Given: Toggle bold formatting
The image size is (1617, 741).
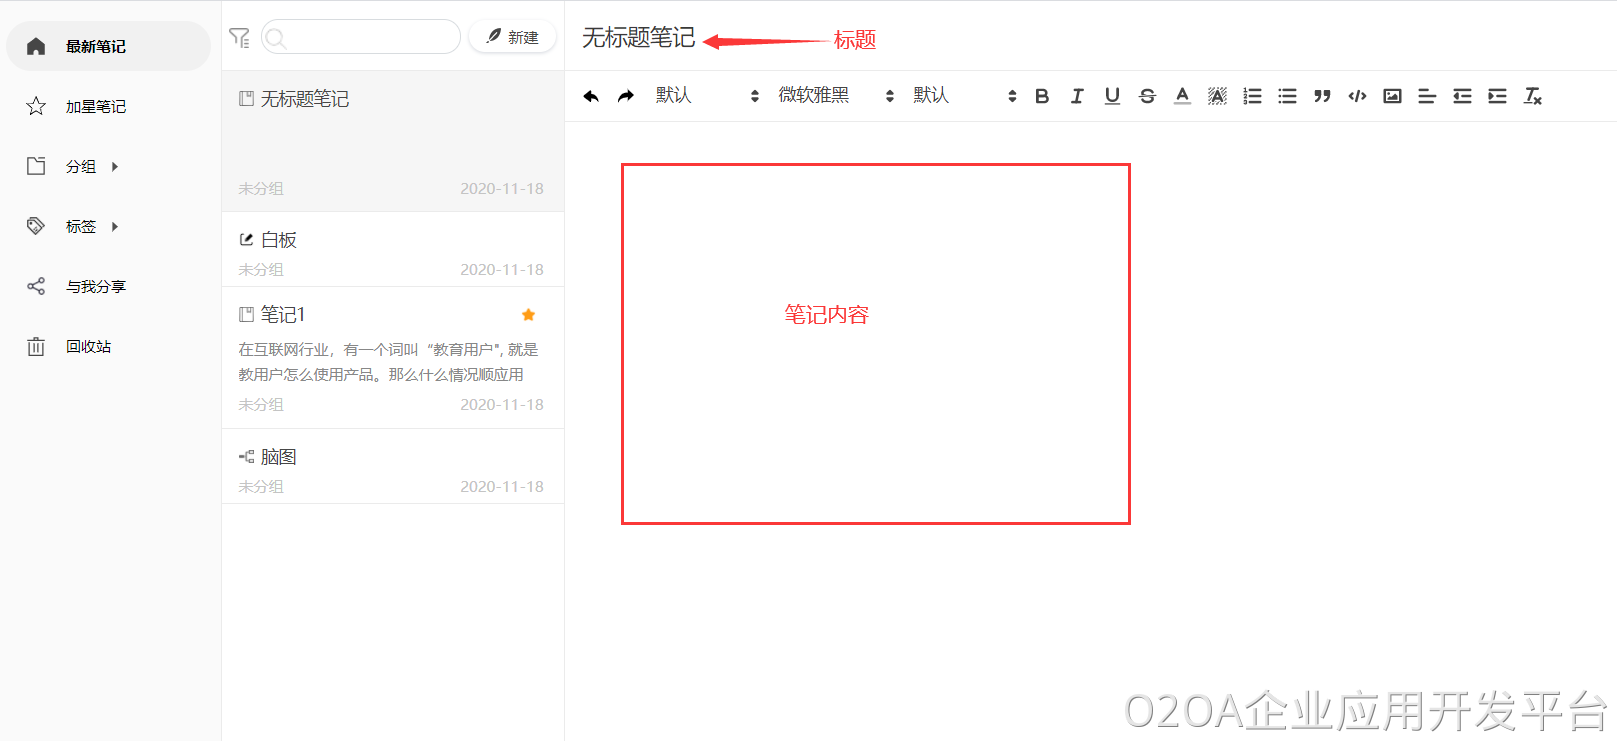Looking at the screenshot, I should coord(1042,96).
